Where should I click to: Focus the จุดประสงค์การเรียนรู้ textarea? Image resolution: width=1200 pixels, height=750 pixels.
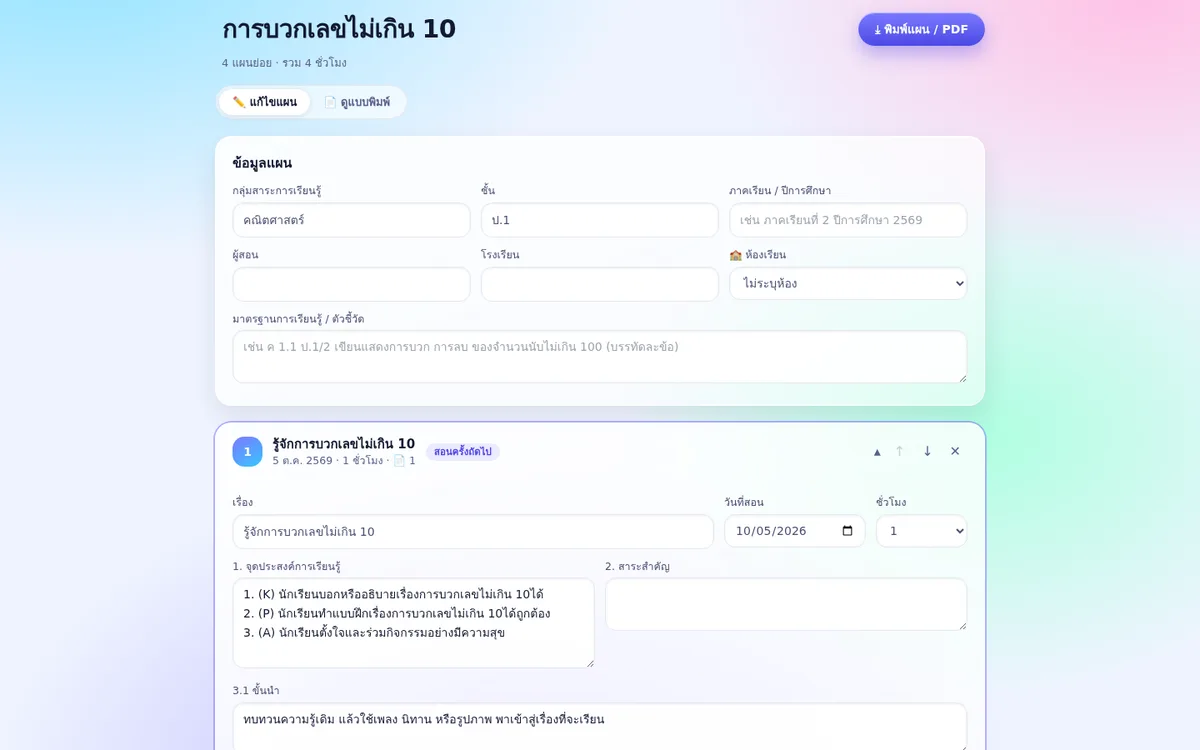(413, 623)
